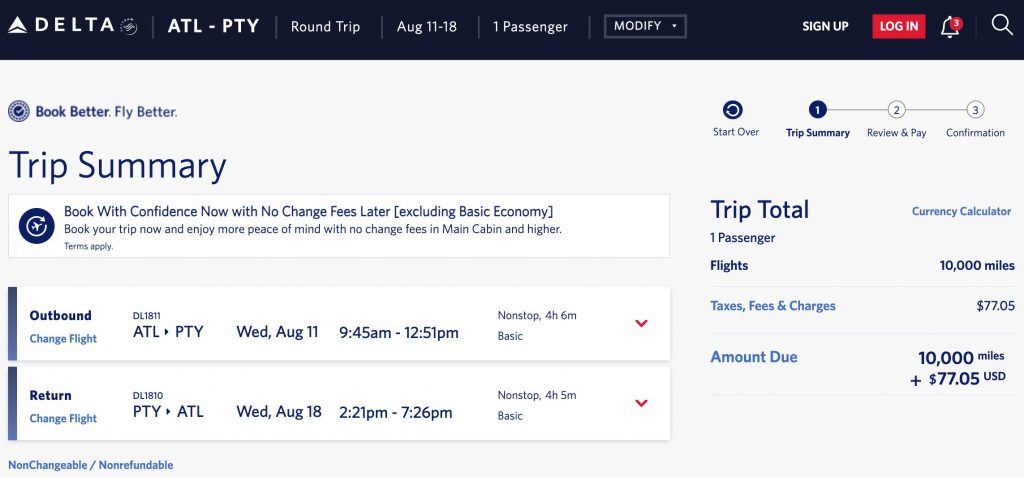The image size is (1024, 477).
Task: Change Flight for the Outbound trip
Action: (x=63, y=339)
